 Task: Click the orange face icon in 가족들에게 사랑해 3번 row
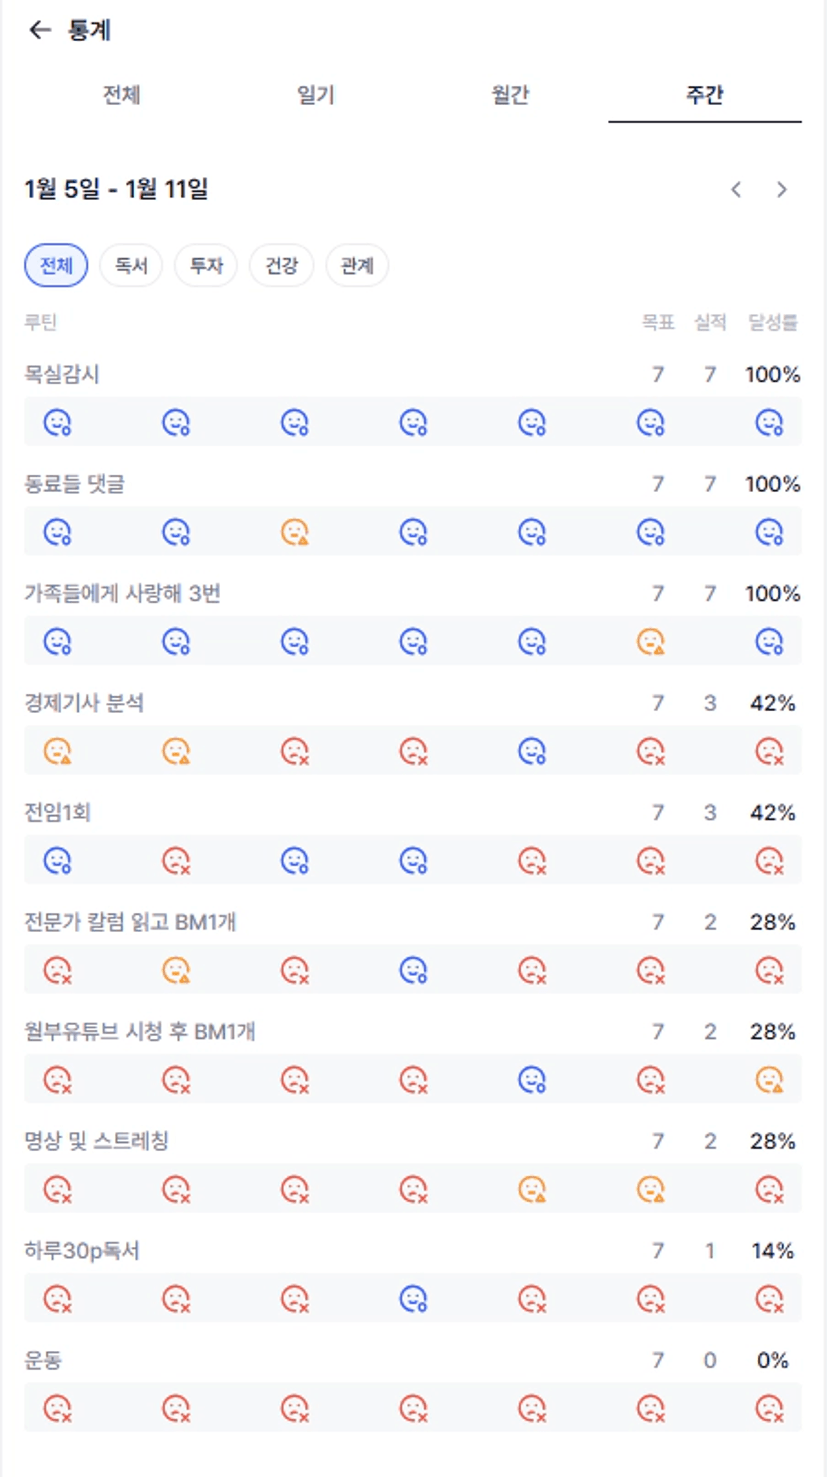[650, 642]
